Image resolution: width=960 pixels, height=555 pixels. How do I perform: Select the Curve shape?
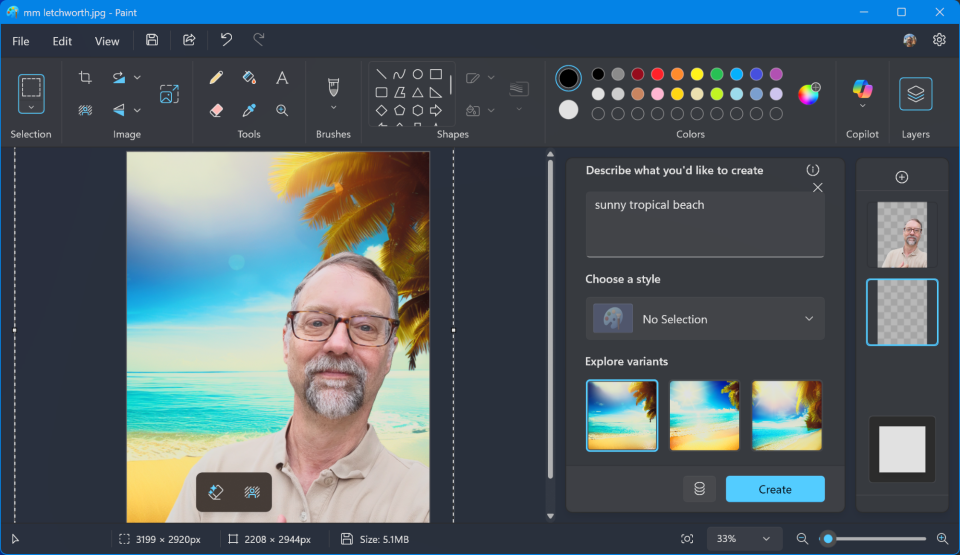click(399, 74)
